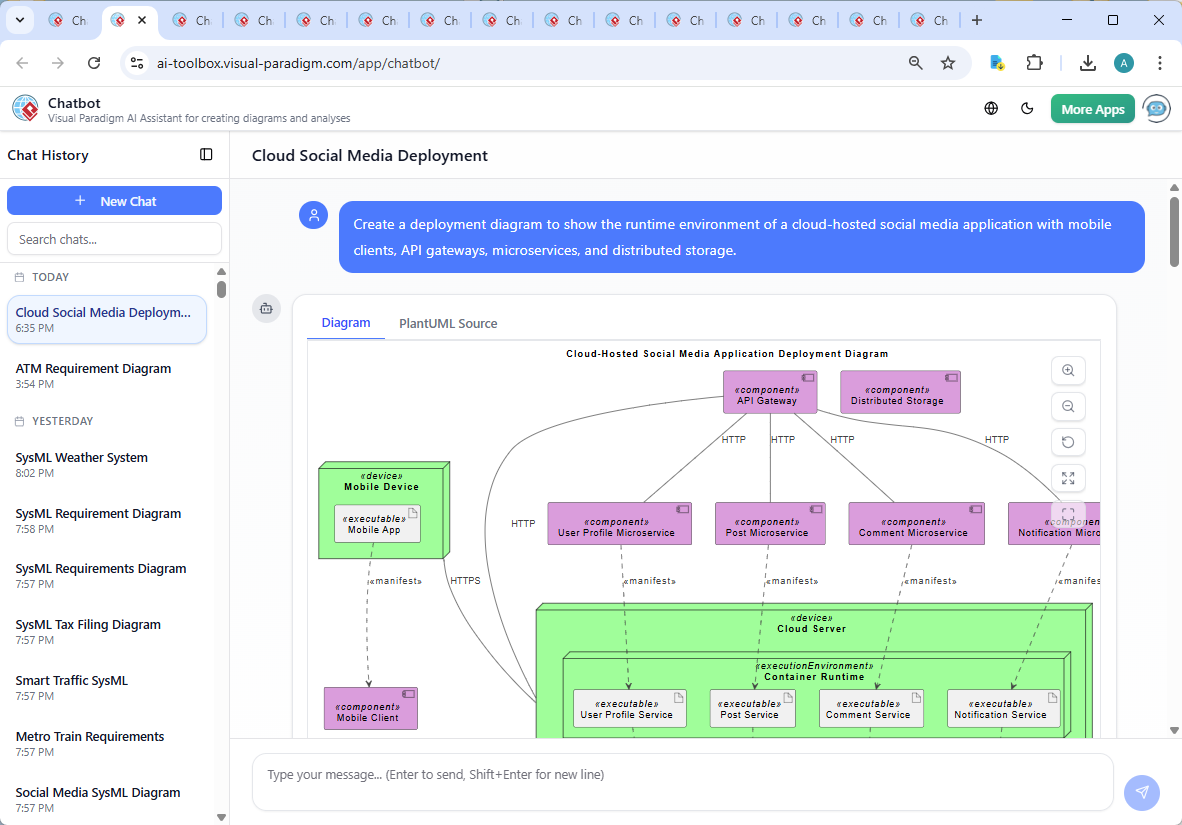
Task: Open the language globe menu
Action: (991, 109)
